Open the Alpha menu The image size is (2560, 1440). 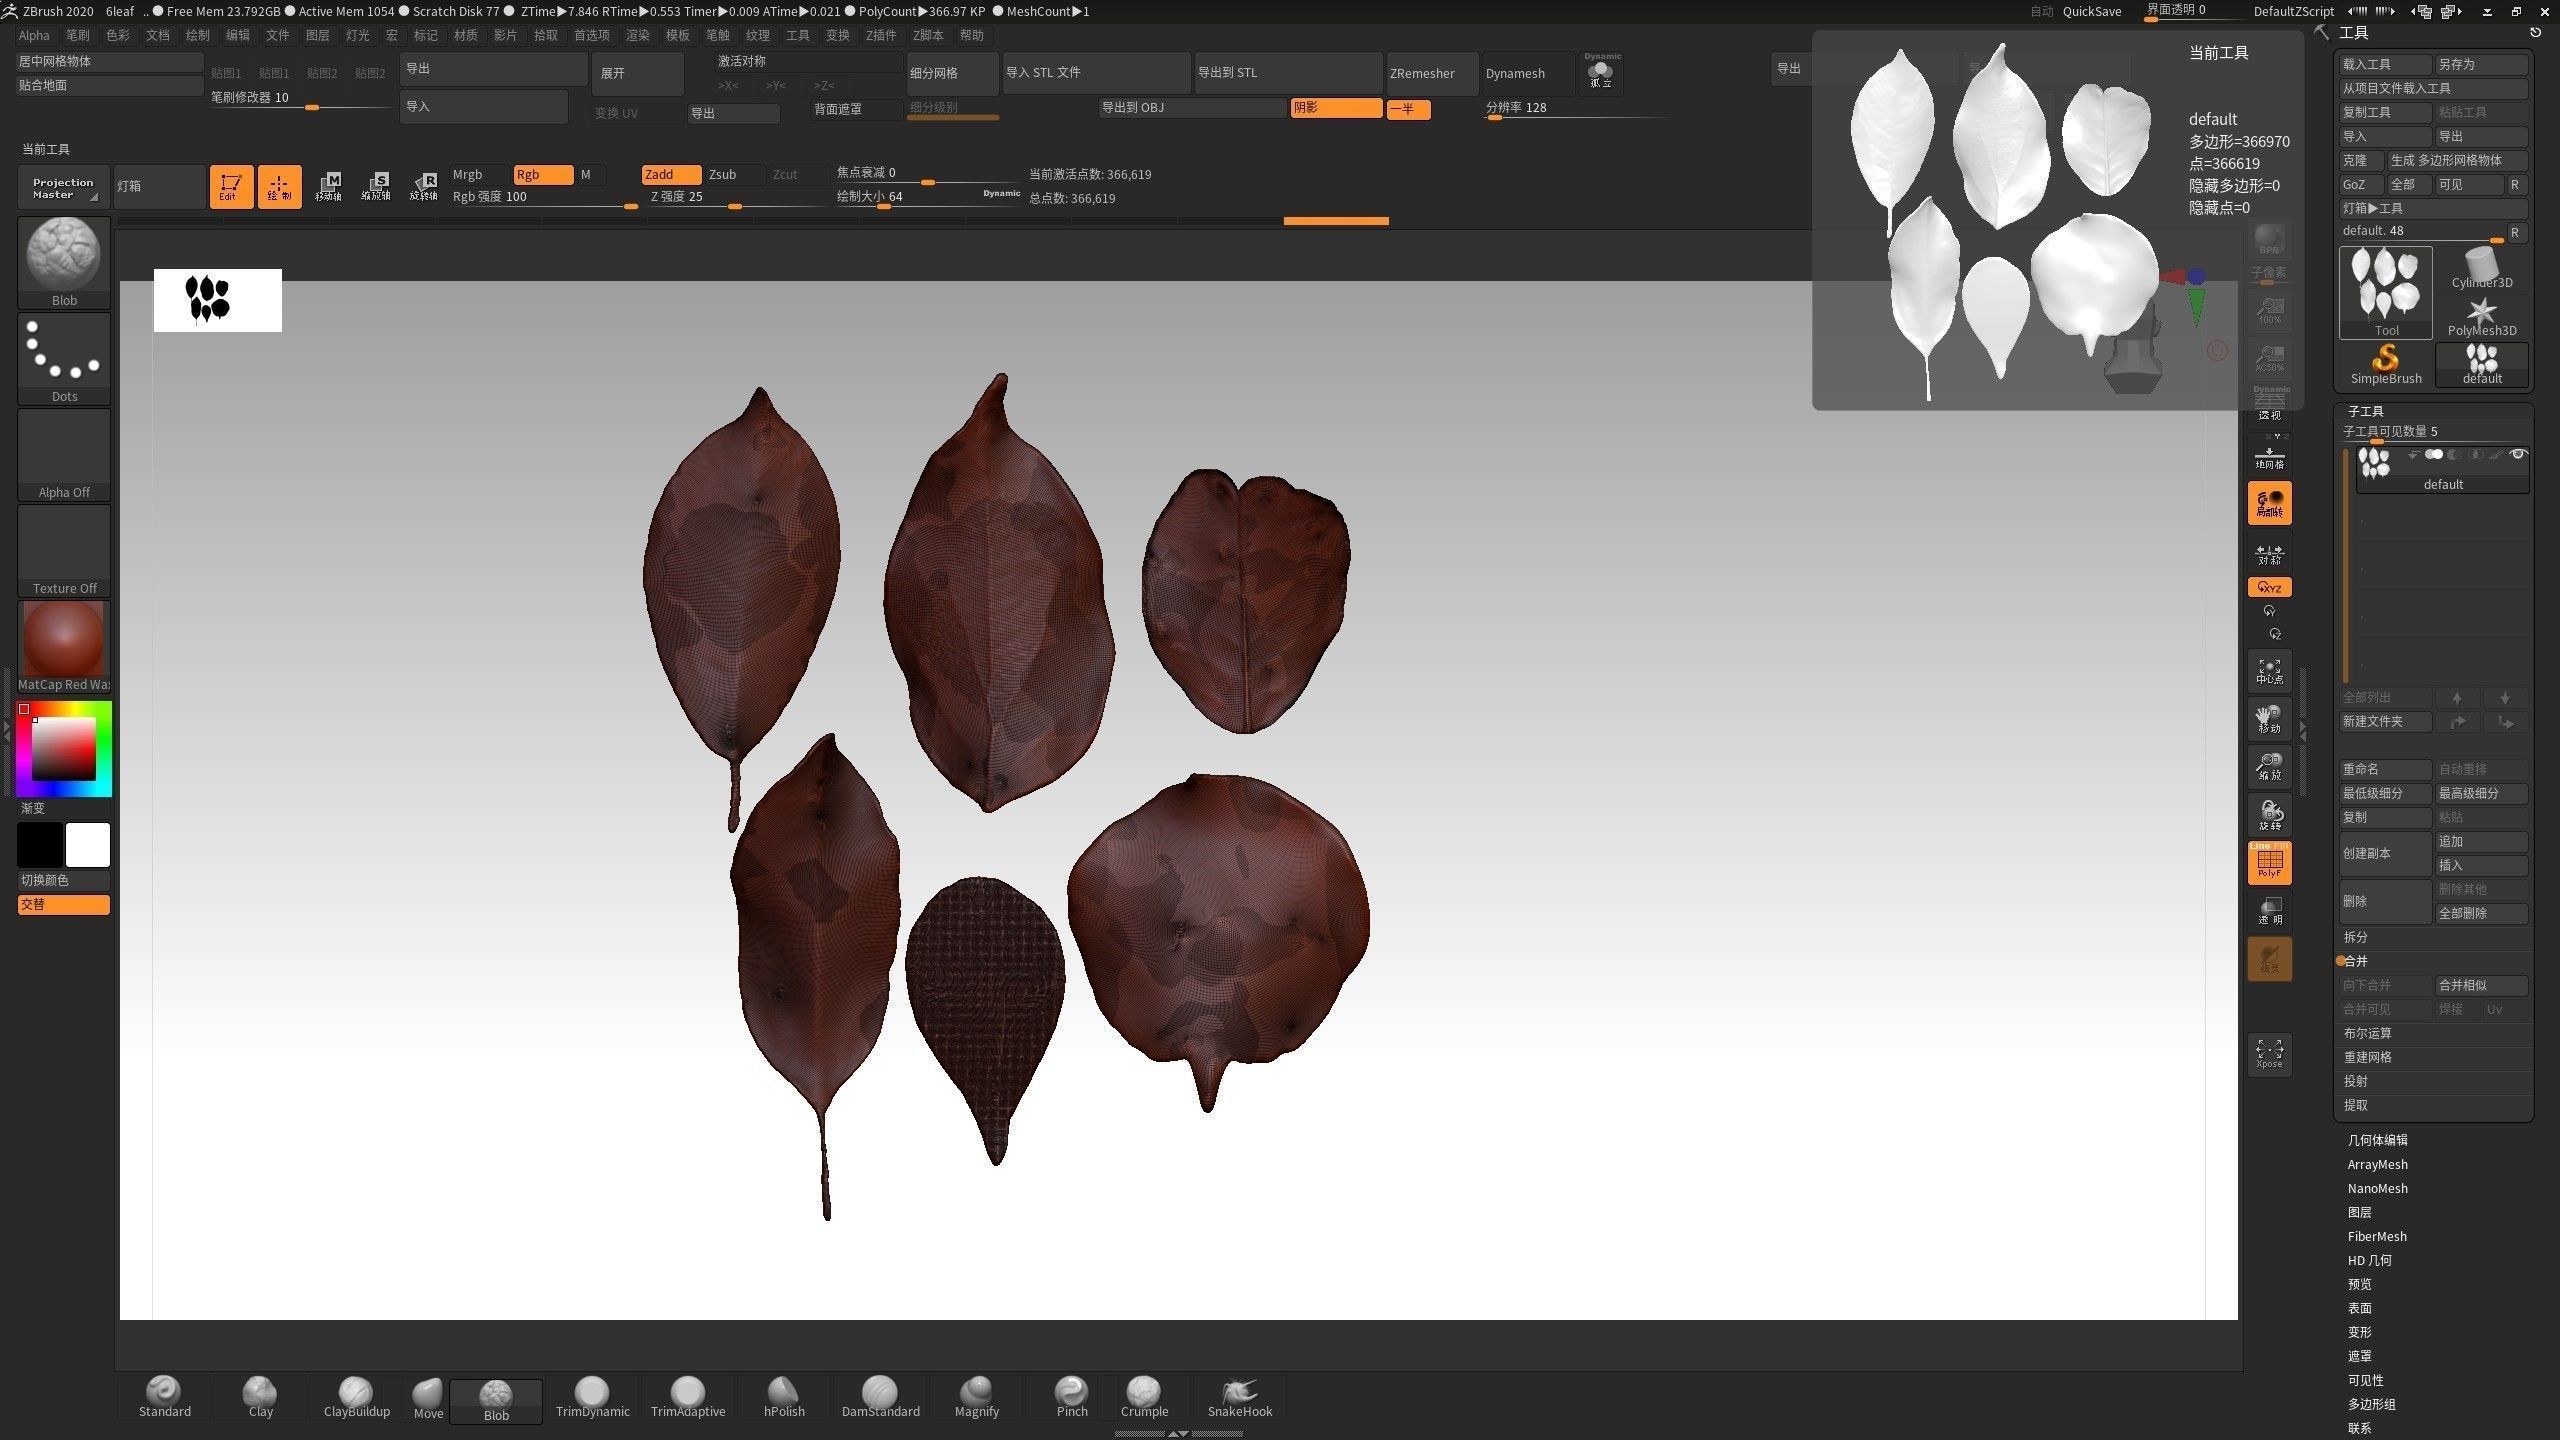click(x=34, y=35)
